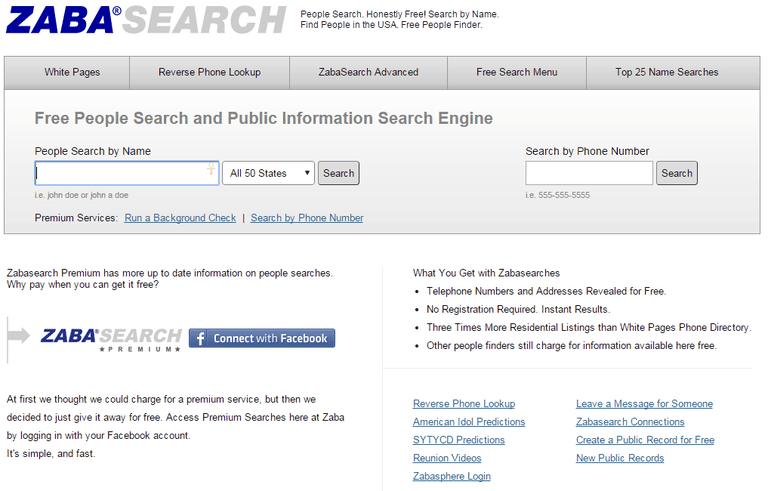Open Run a Background Check link
This screenshot has width=768, height=491.
pos(180,218)
